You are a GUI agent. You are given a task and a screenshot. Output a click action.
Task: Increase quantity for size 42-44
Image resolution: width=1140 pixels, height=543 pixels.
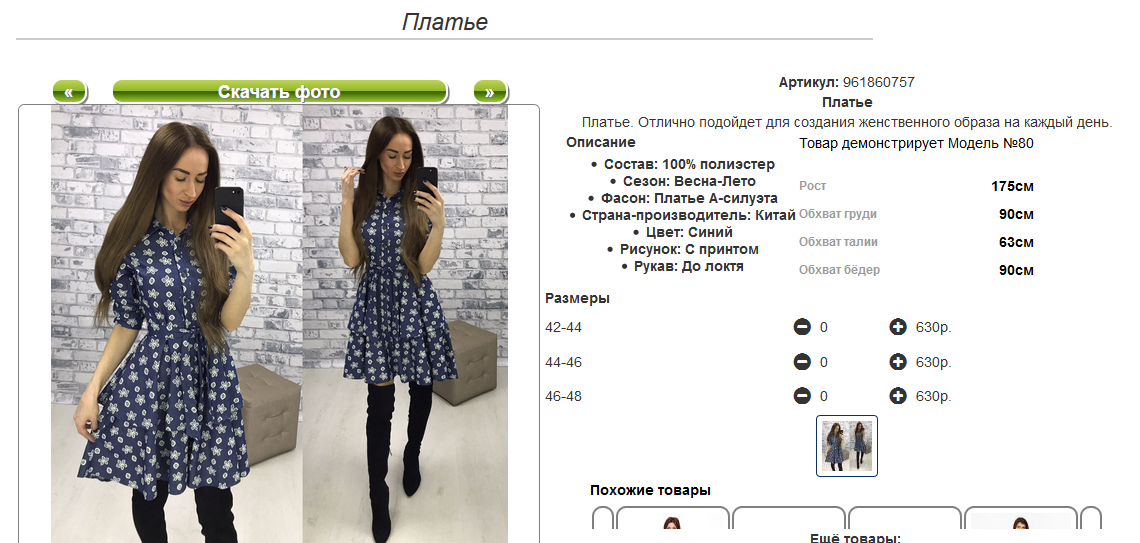point(898,327)
